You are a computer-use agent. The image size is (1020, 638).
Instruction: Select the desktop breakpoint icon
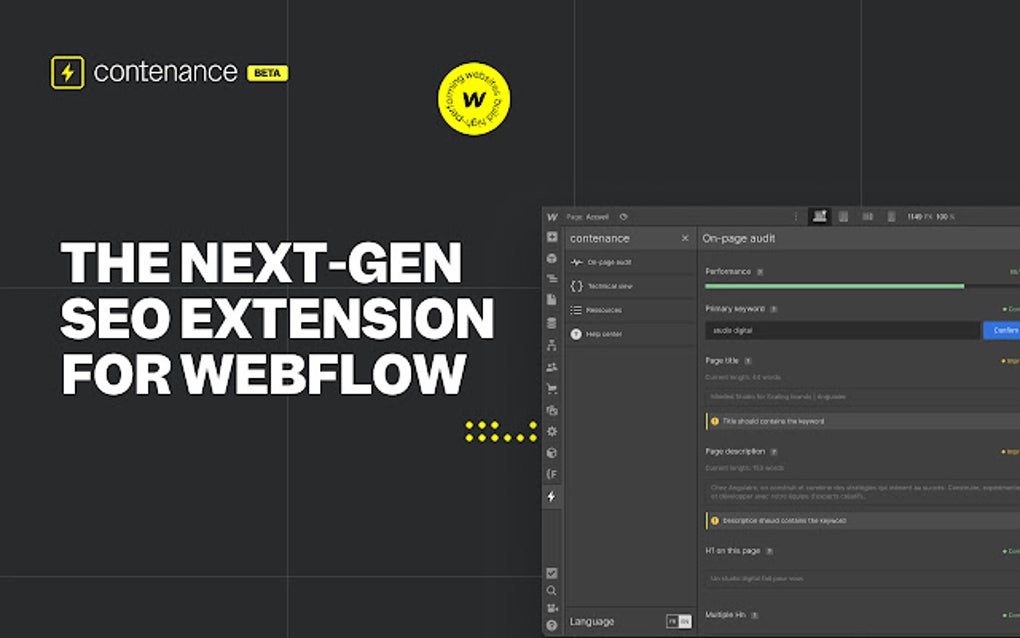tap(820, 217)
